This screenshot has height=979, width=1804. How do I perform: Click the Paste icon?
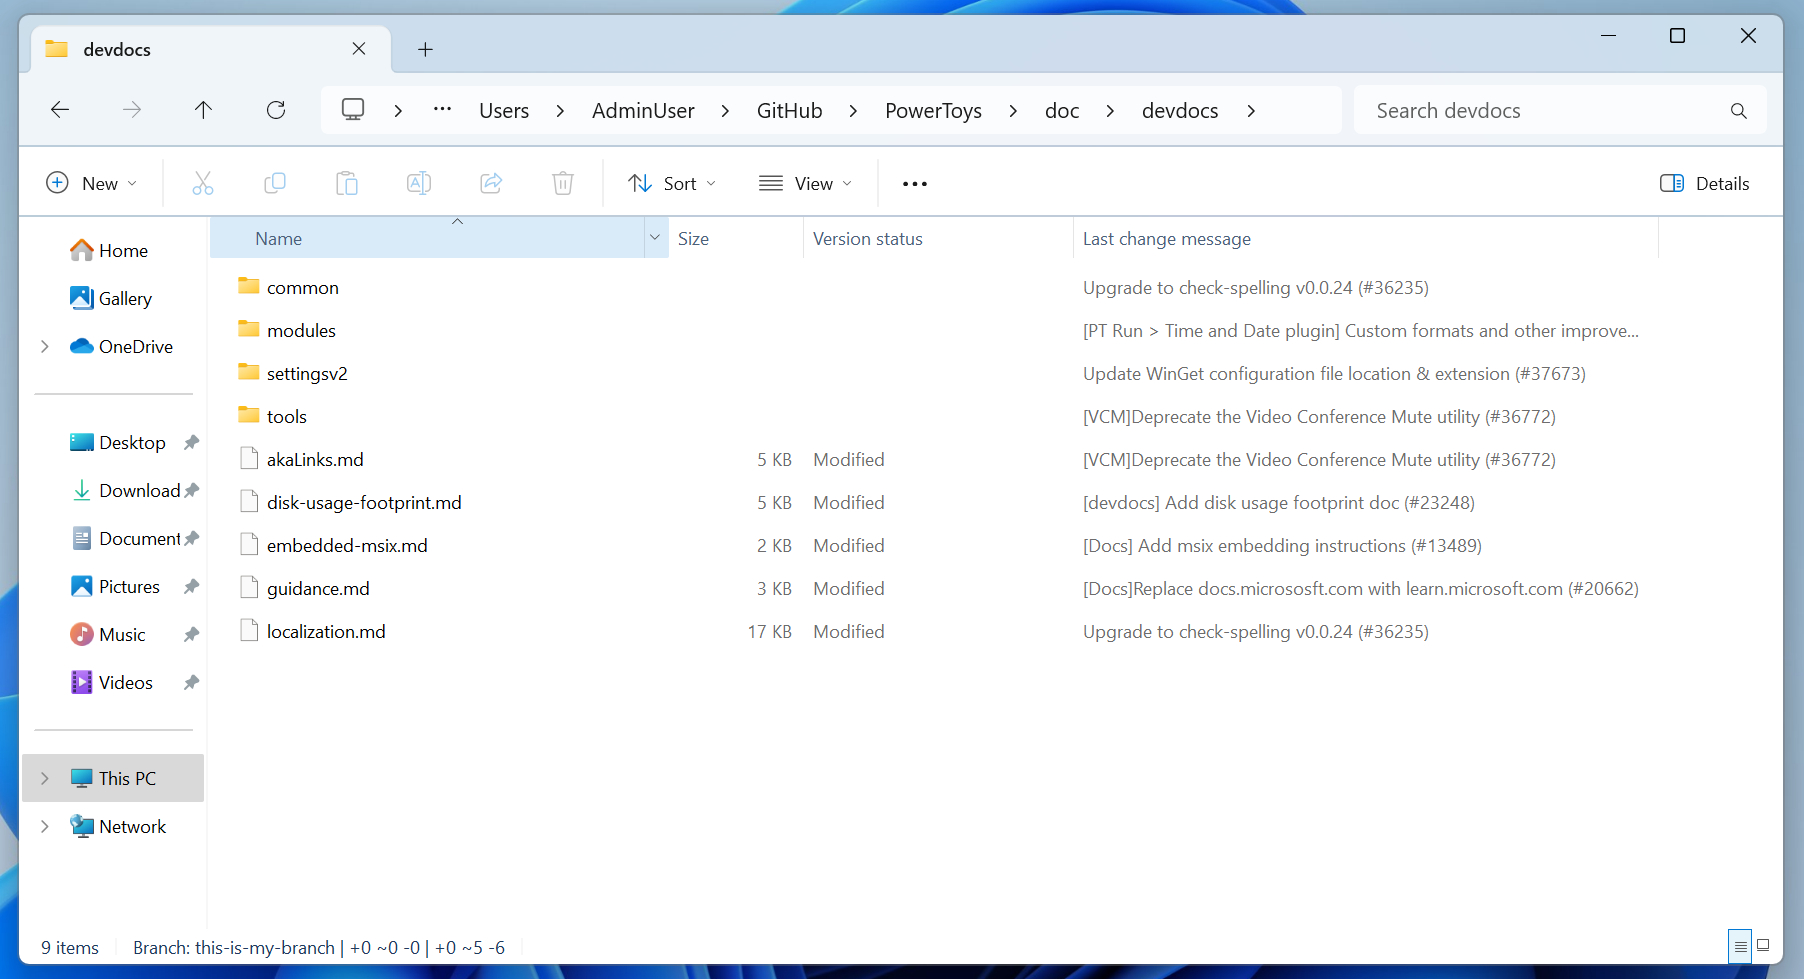(x=347, y=183)
